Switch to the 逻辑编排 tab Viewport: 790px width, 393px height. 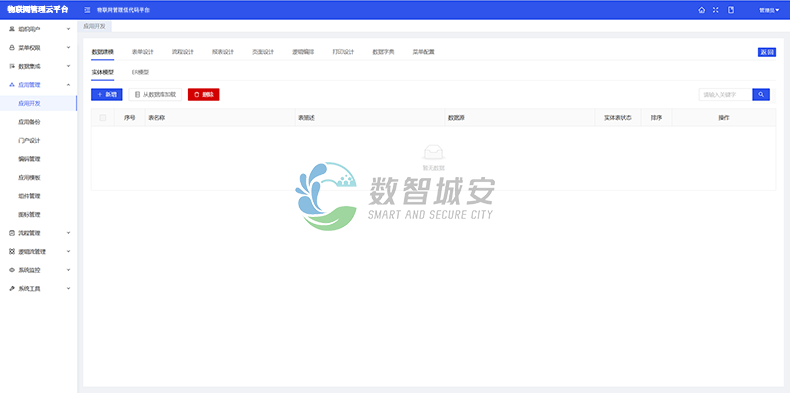pyautogui.click(x=303, y=52)
